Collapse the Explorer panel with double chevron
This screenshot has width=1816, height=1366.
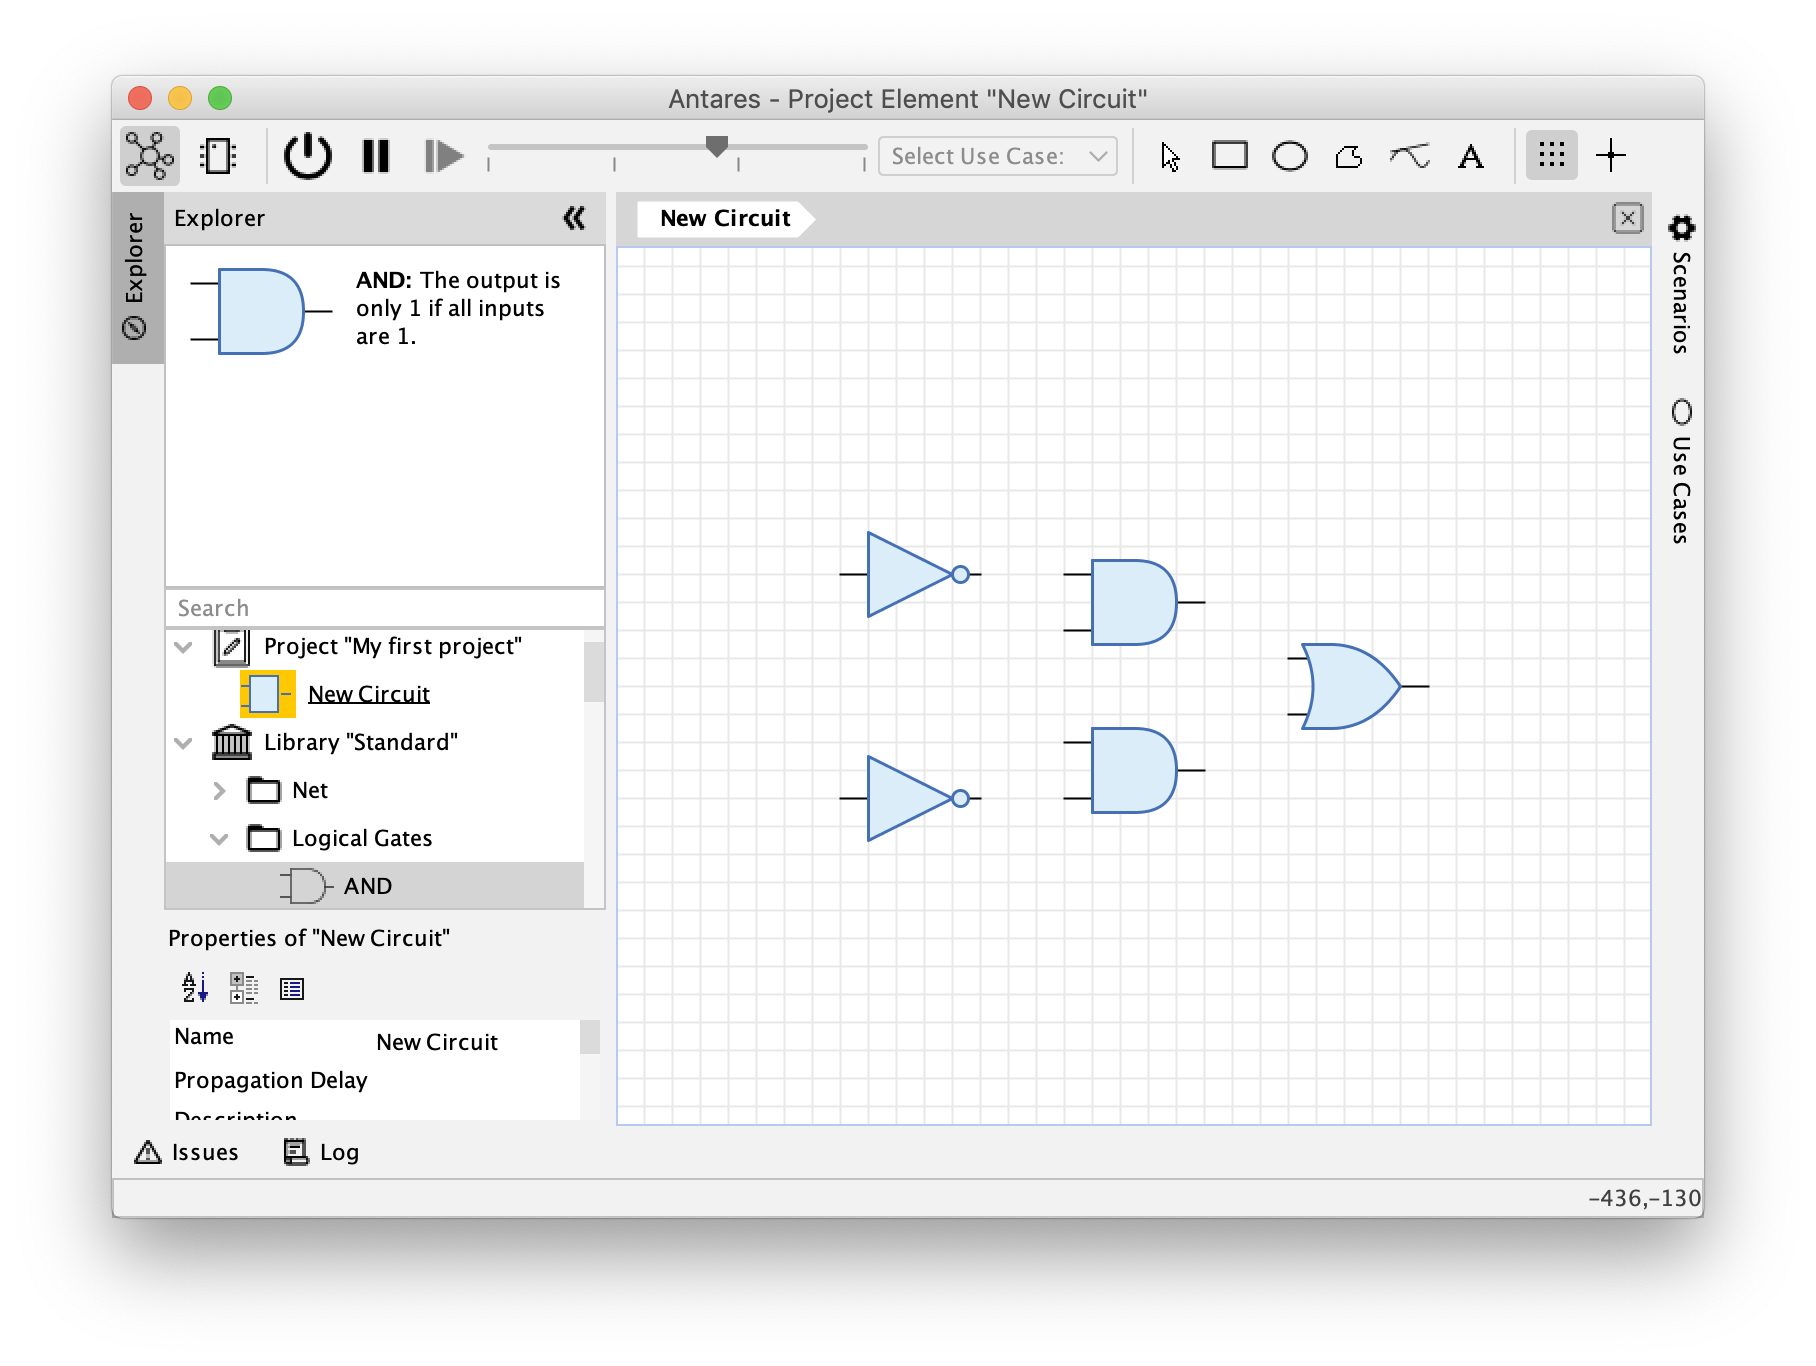[574, 218]
